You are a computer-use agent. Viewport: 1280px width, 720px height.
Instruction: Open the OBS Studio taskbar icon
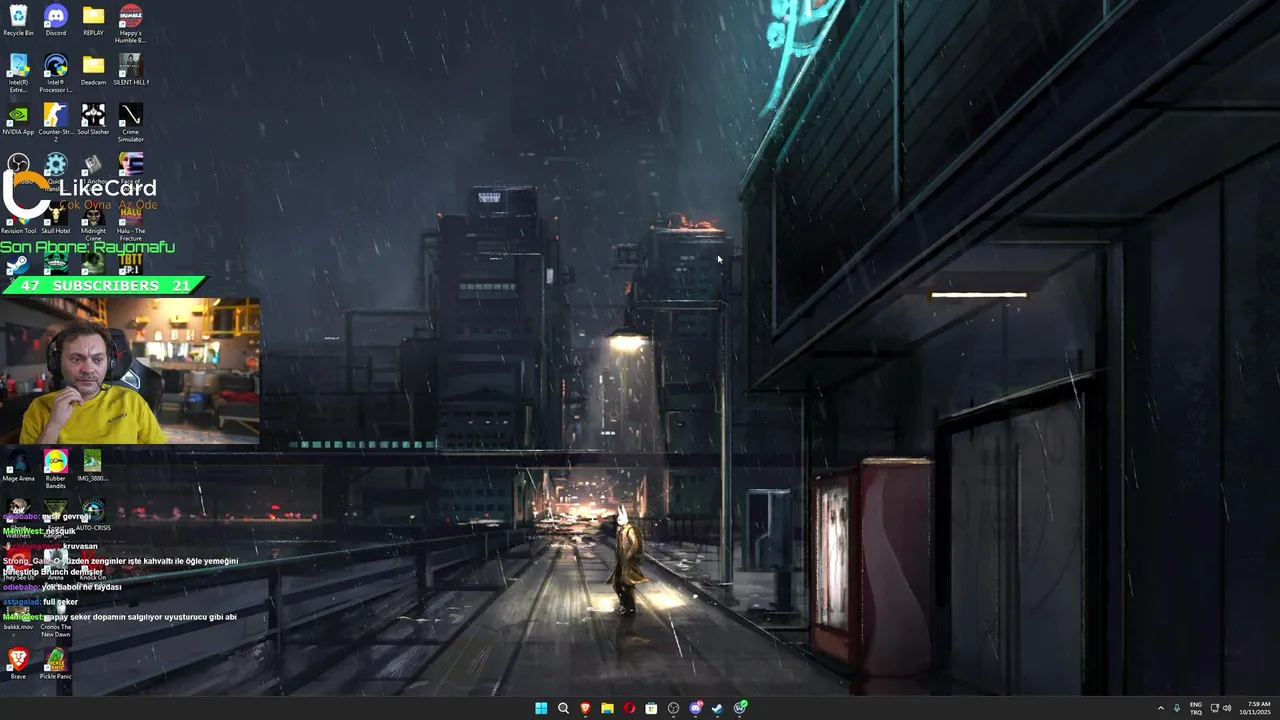pyautogui.click(x=673, y=708)
